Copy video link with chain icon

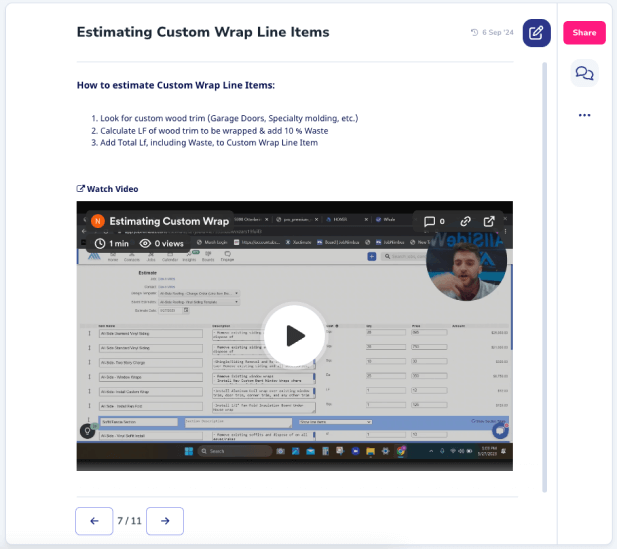tap(466, 221)
